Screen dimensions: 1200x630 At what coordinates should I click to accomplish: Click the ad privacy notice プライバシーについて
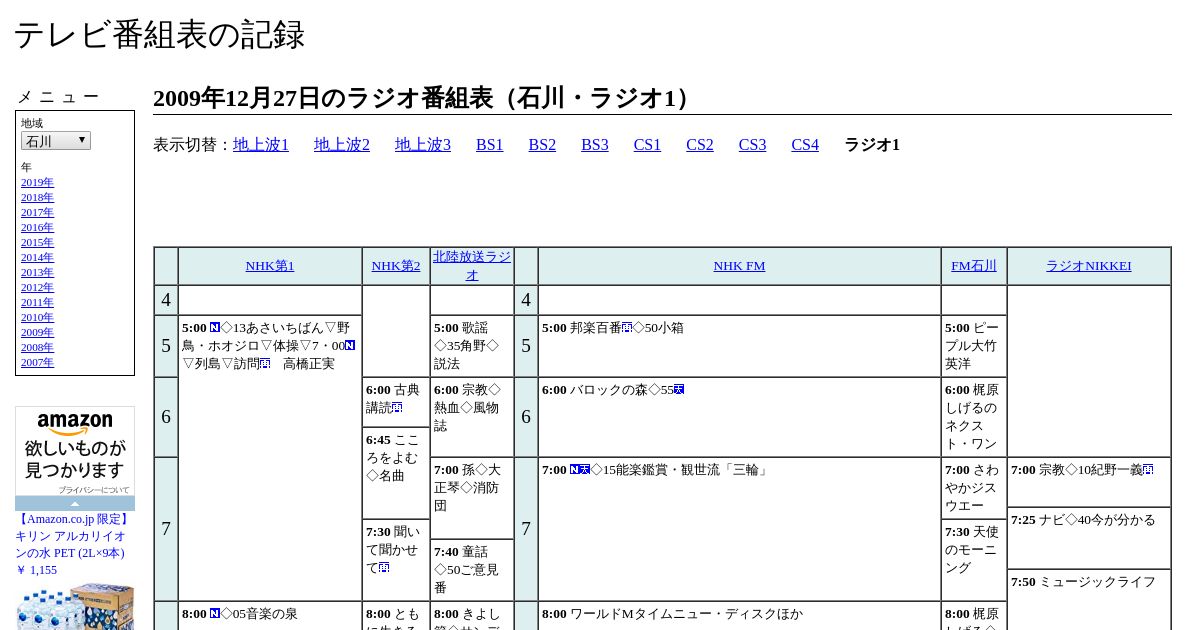tap(94, 490)
